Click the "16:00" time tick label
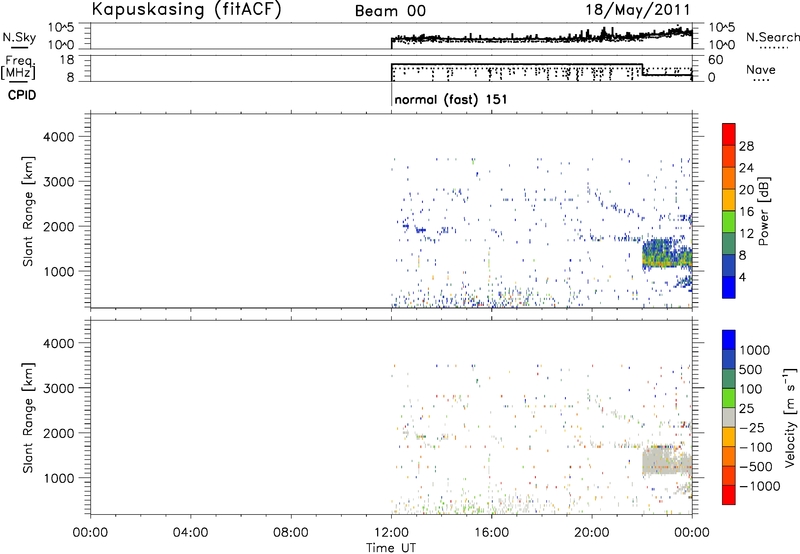 (x=491, y=533)
